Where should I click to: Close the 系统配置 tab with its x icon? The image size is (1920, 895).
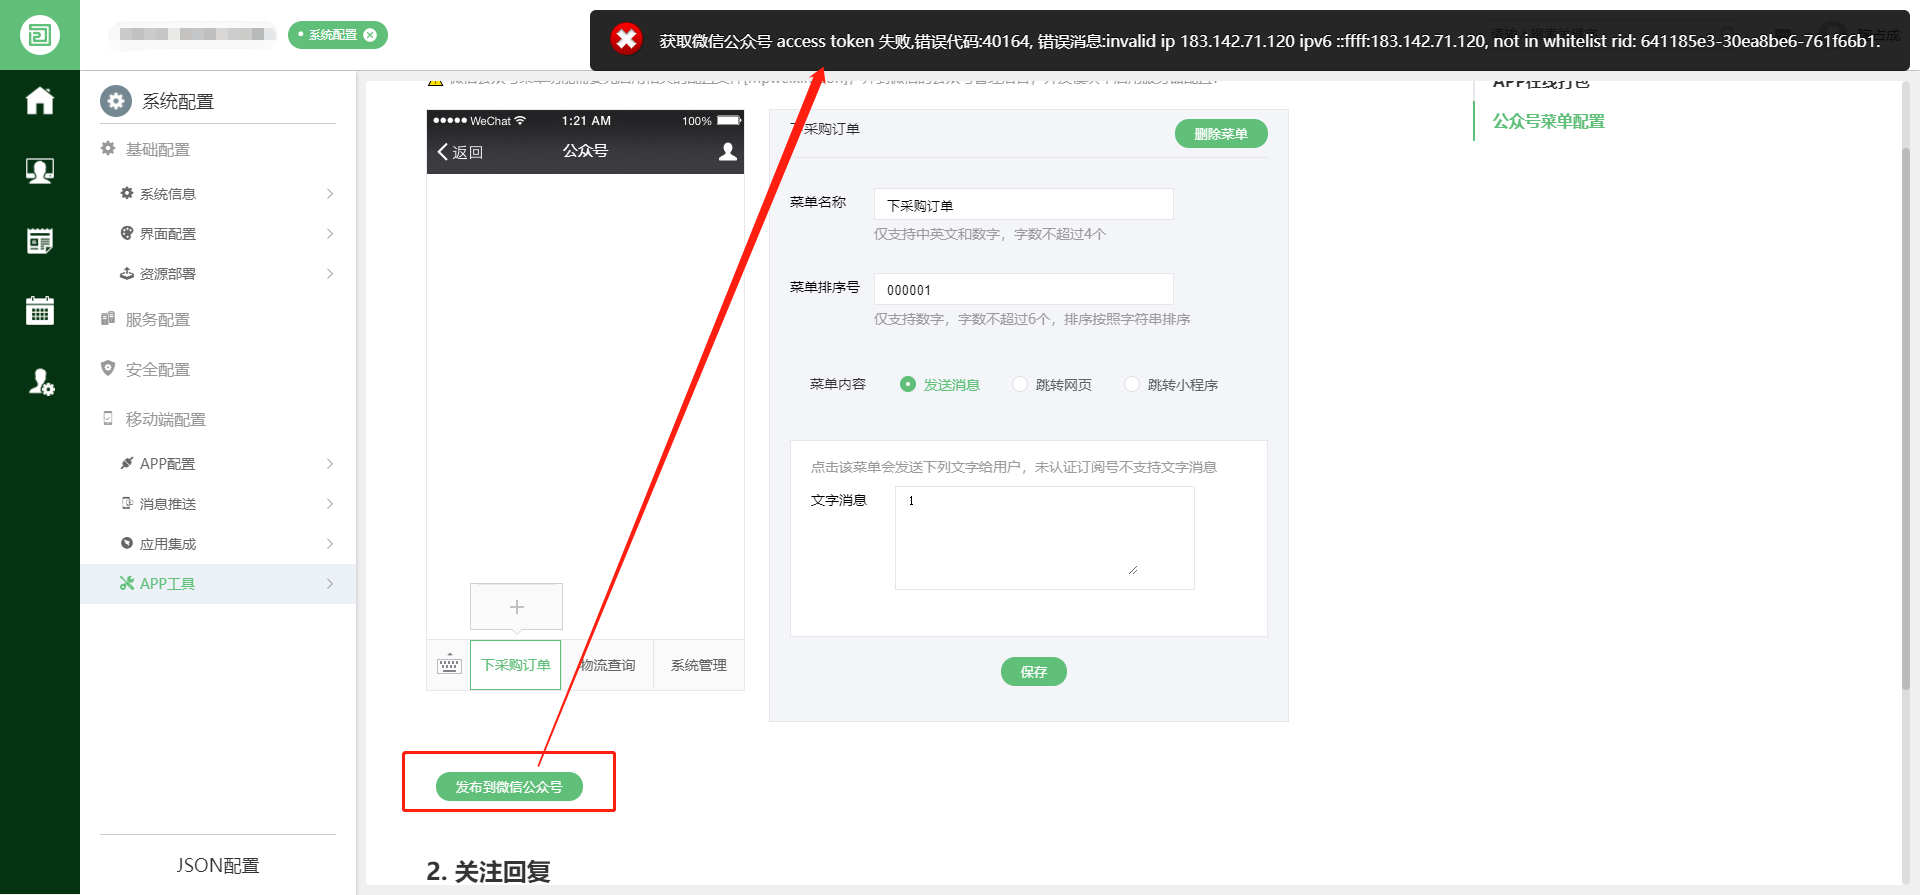(370, 35)
